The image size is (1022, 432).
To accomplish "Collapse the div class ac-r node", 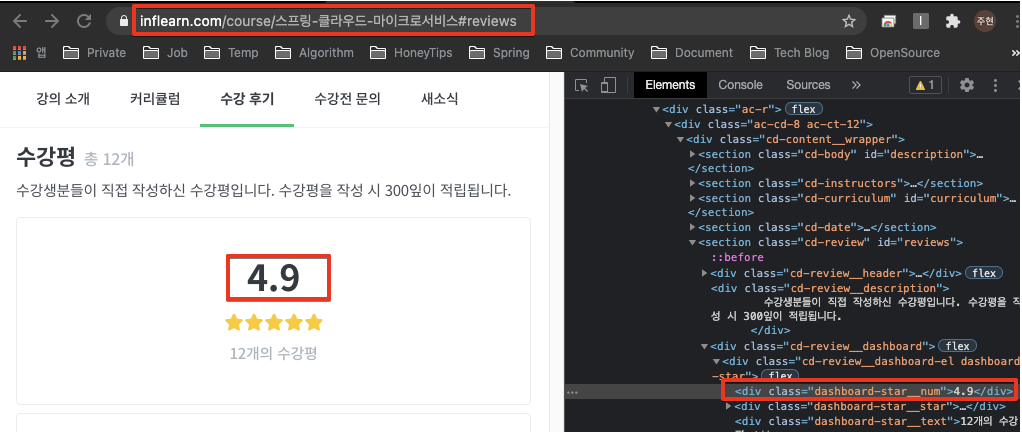I will [656, 109].
